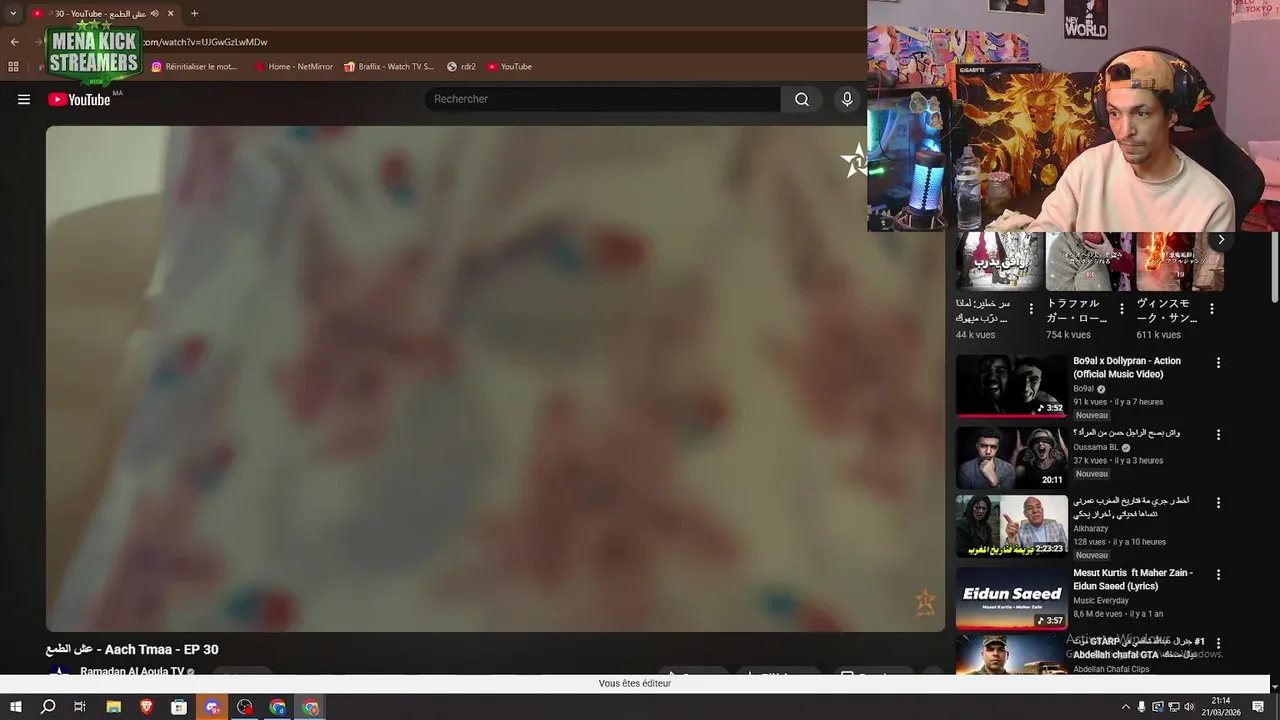Open the Oussama BL 20:11 video thumbnail
Screen dimensions: 1280x720
coord(1012,458)
